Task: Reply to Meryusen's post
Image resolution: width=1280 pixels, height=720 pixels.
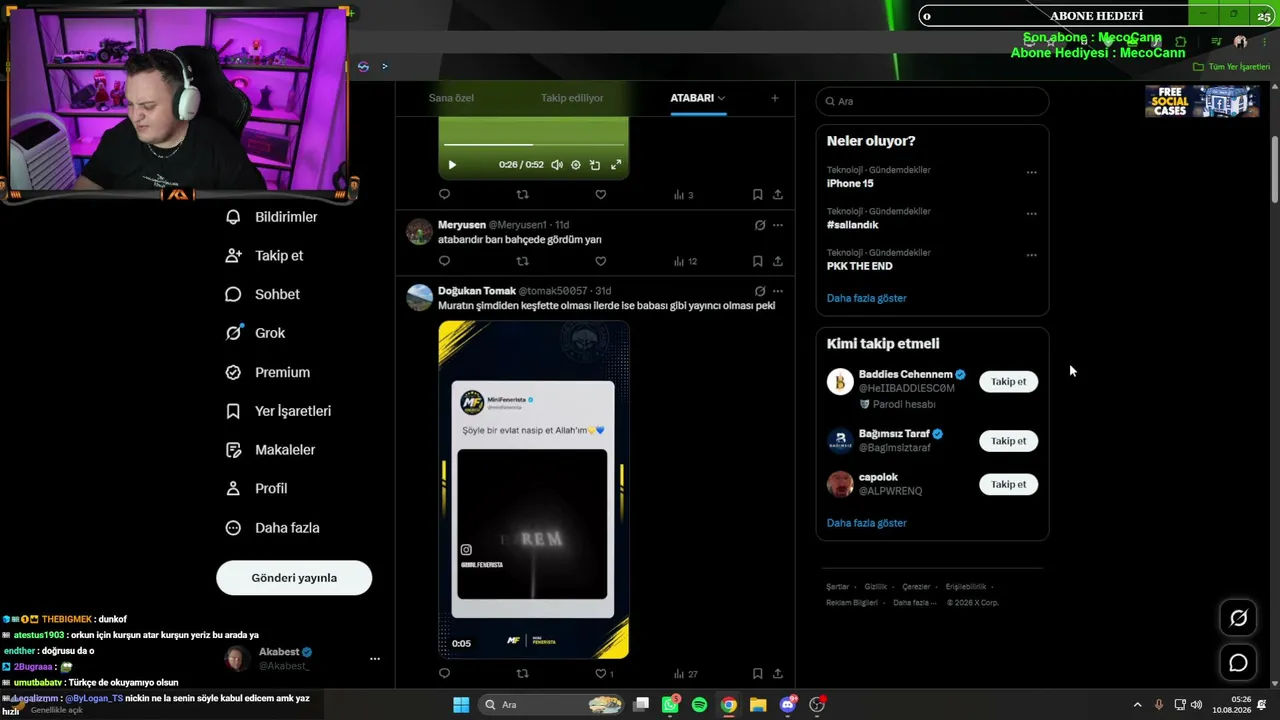Action: pos(445,261)
